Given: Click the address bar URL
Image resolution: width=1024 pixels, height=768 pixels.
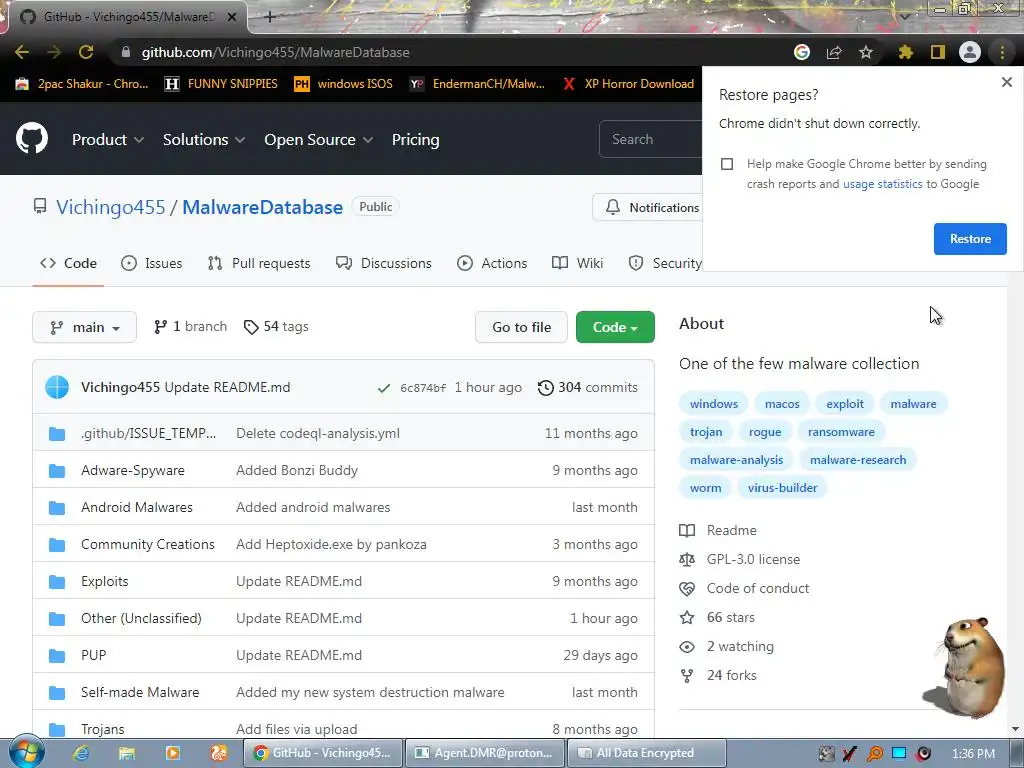Looking at the screenshot, I should point(275,52).
